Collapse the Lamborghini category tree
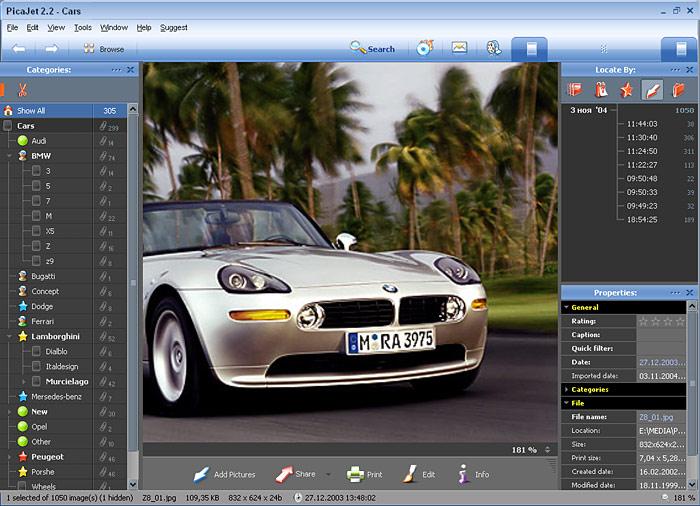This screenshot has width=700, height=506. coord(9,336)
